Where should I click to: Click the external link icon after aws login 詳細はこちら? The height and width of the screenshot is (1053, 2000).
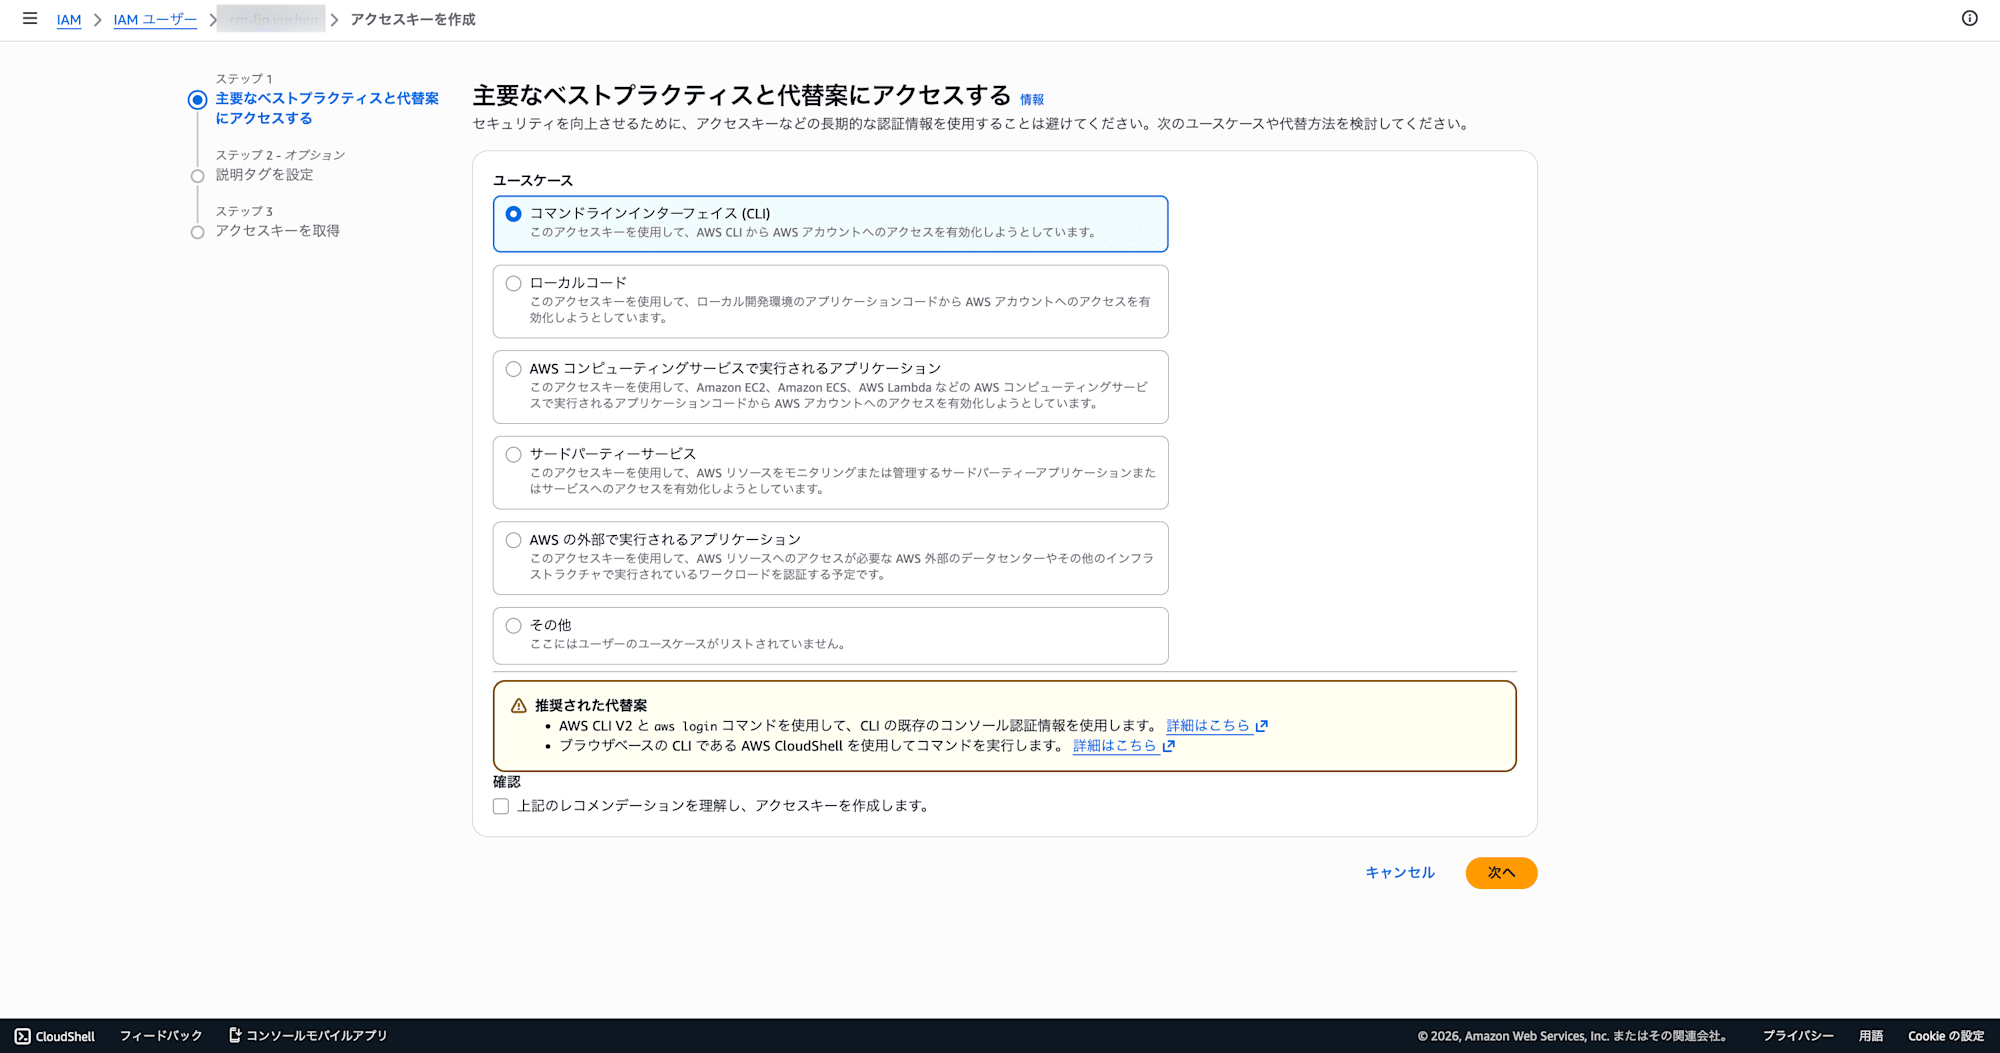[x=1262, y=726]
